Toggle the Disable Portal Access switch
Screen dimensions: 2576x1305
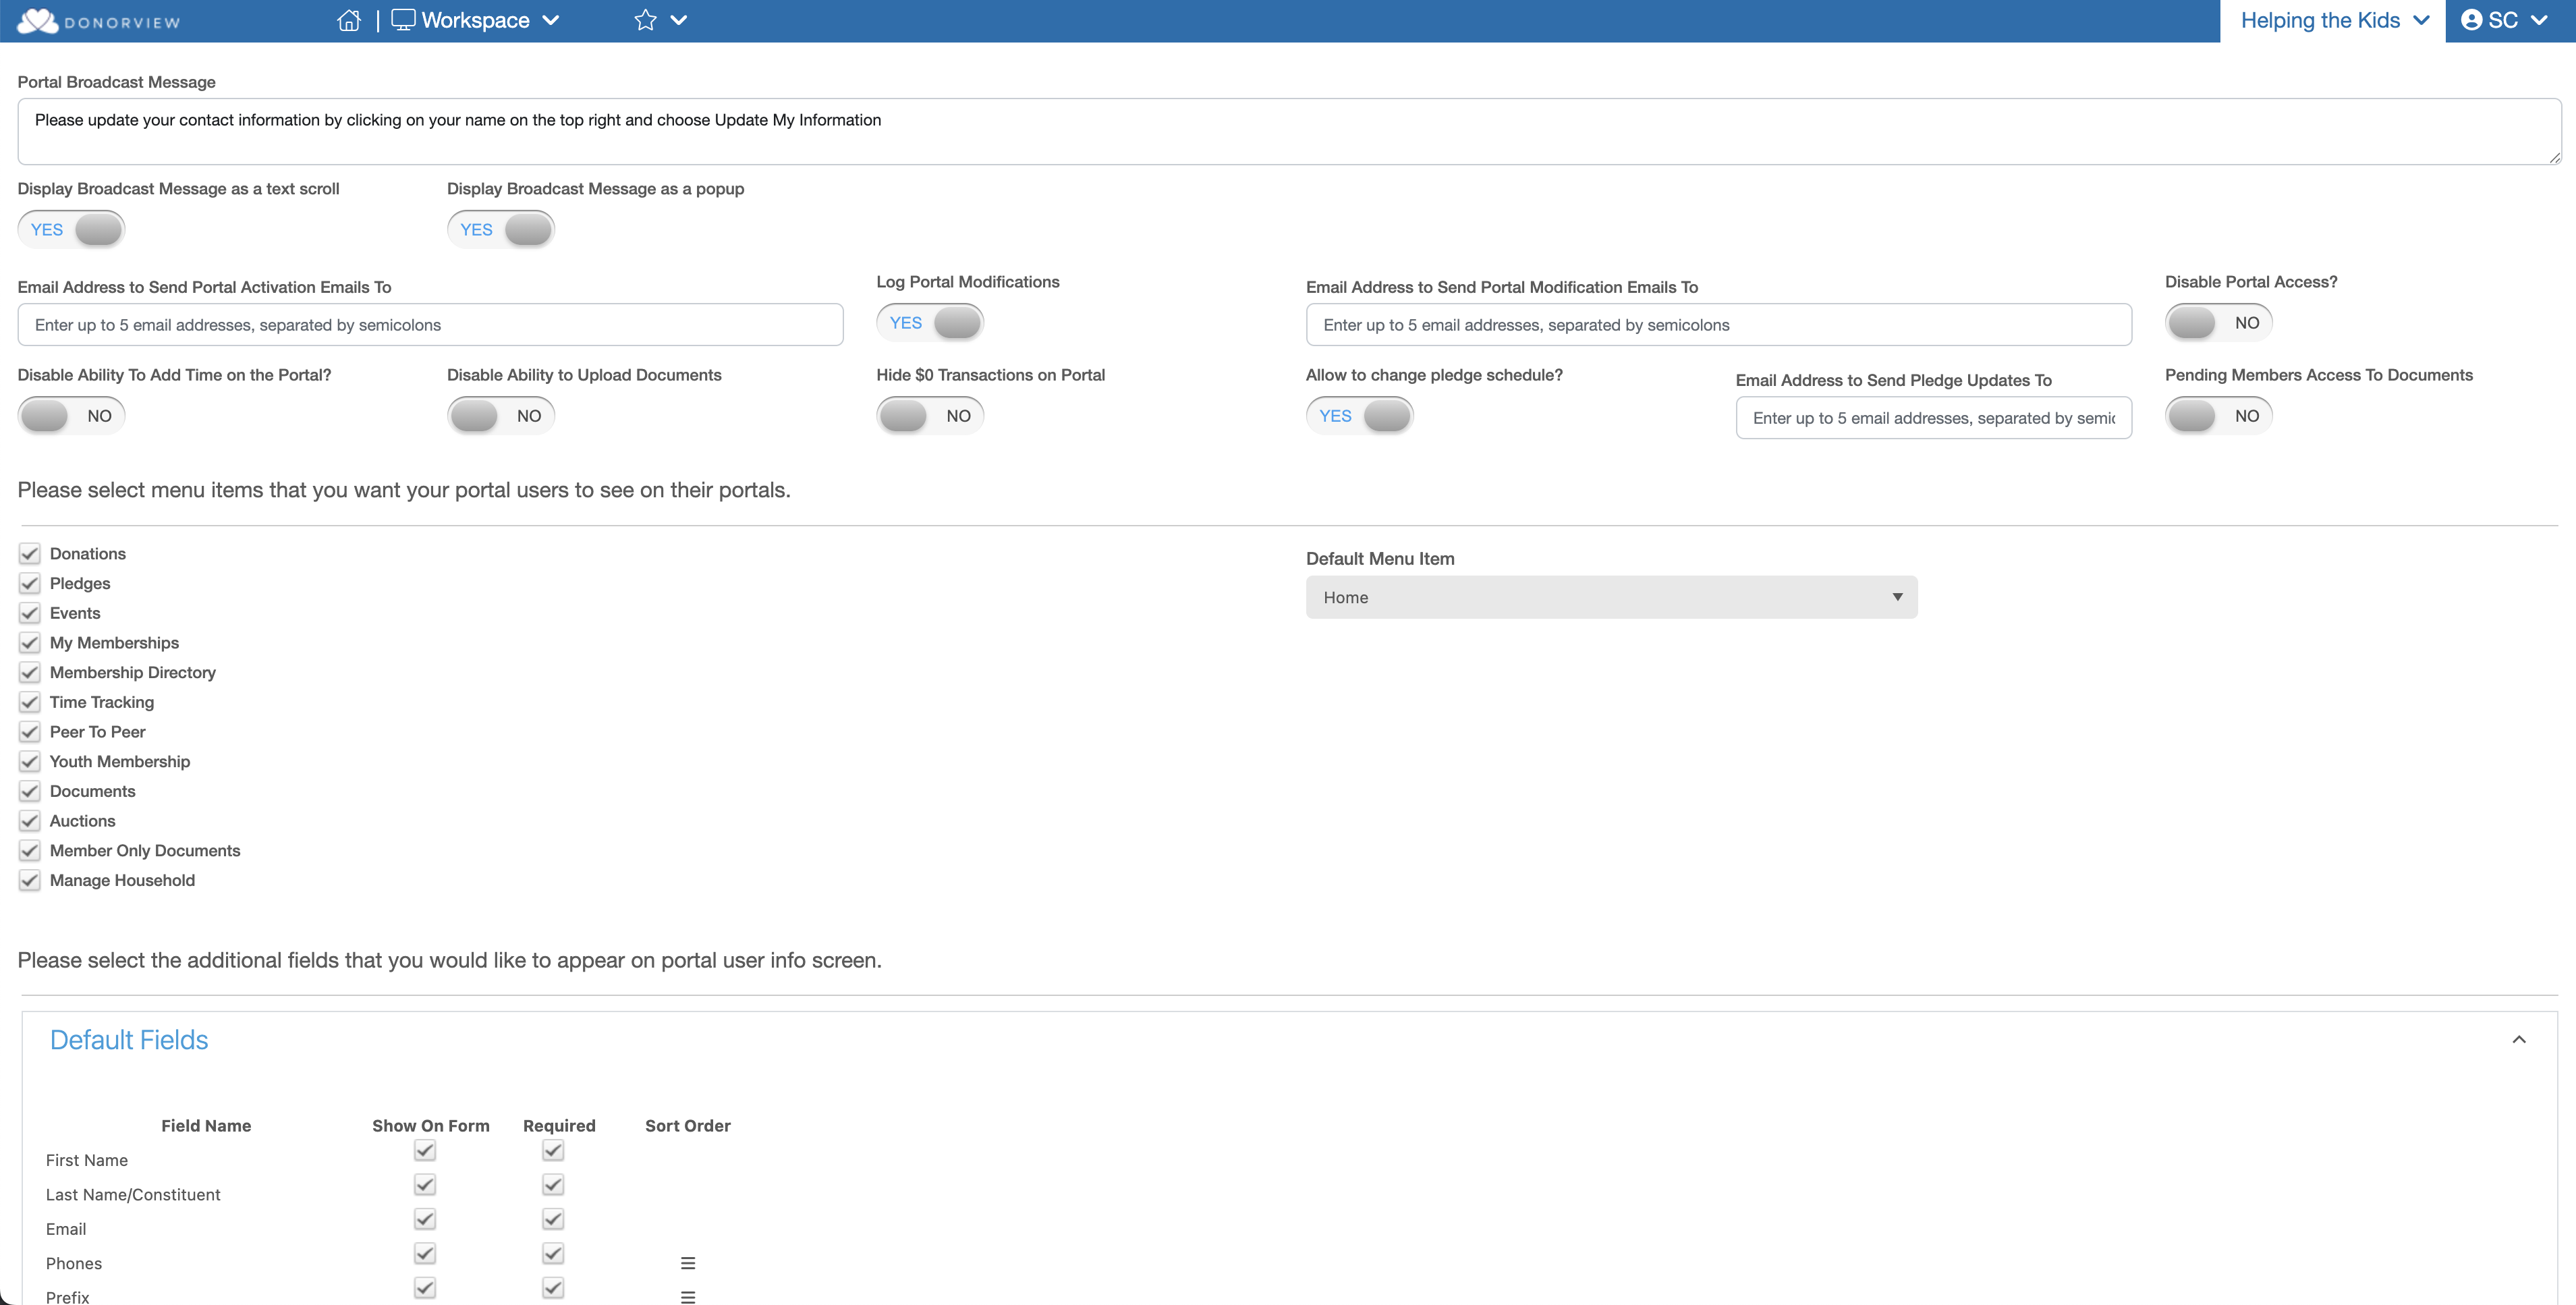[x=2218, y=323]
